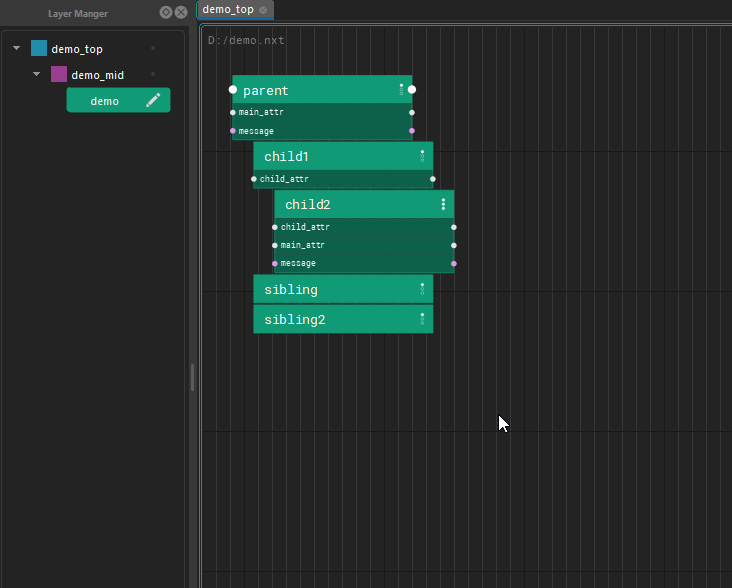Float the Layer Manger panel
The image size is (732, 588).
point(165,12)
